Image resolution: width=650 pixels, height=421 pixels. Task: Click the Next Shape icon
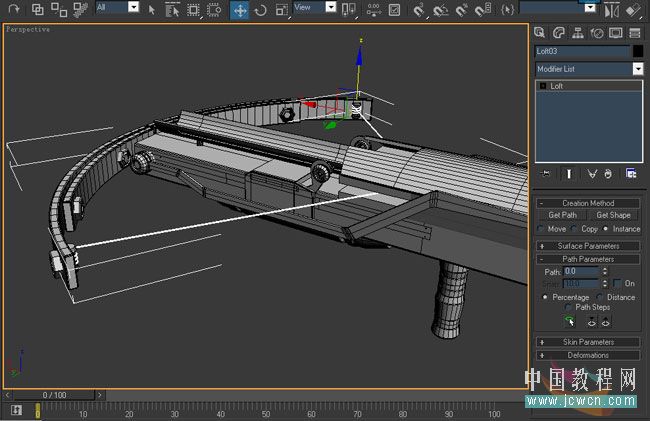[x=606, y=322]
